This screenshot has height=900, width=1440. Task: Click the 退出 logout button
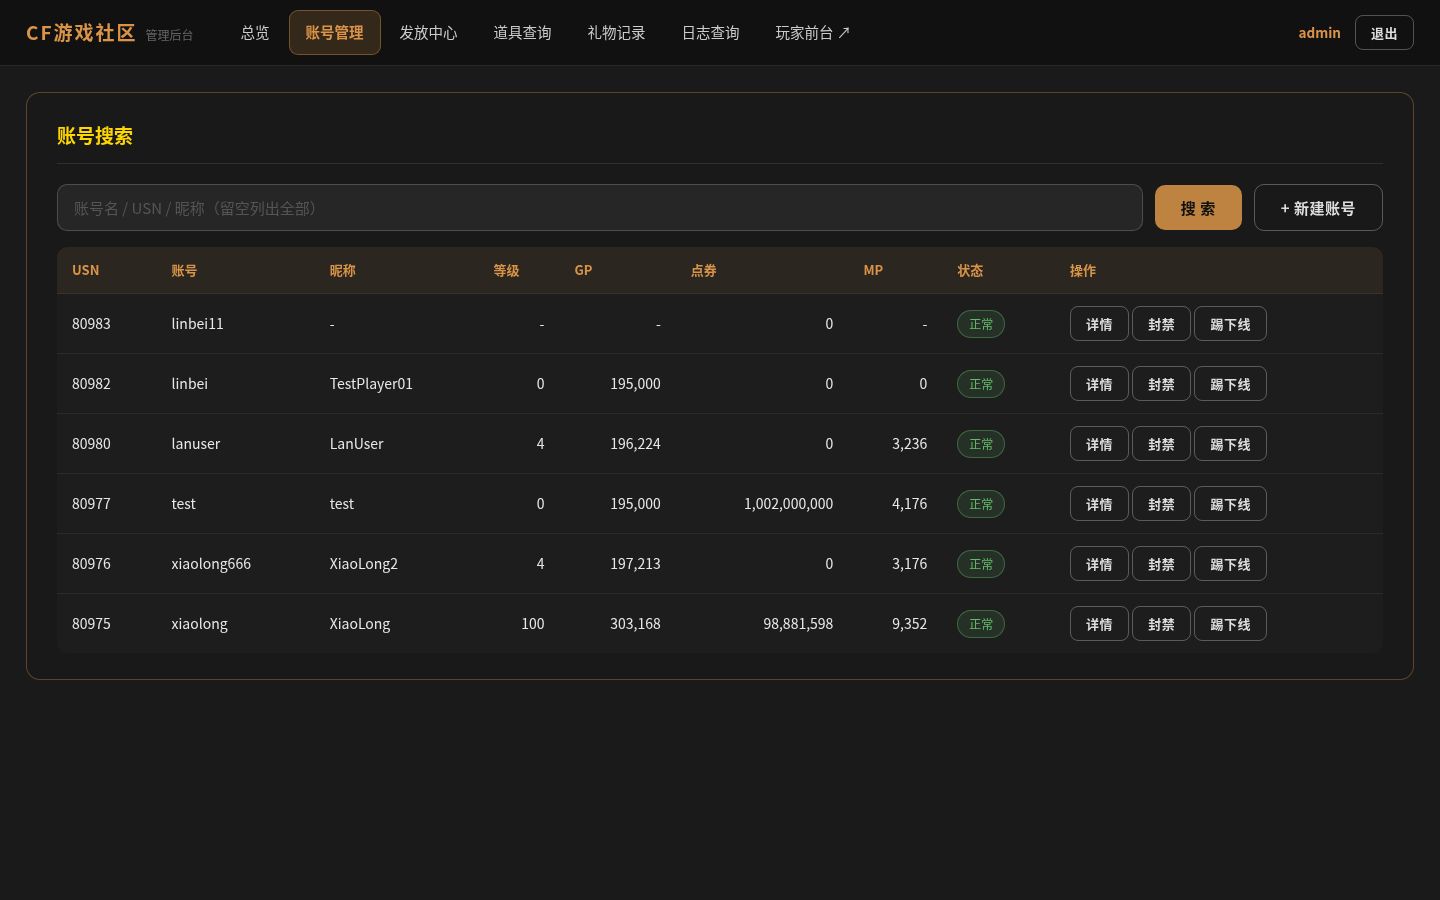tap(1384, 33)
